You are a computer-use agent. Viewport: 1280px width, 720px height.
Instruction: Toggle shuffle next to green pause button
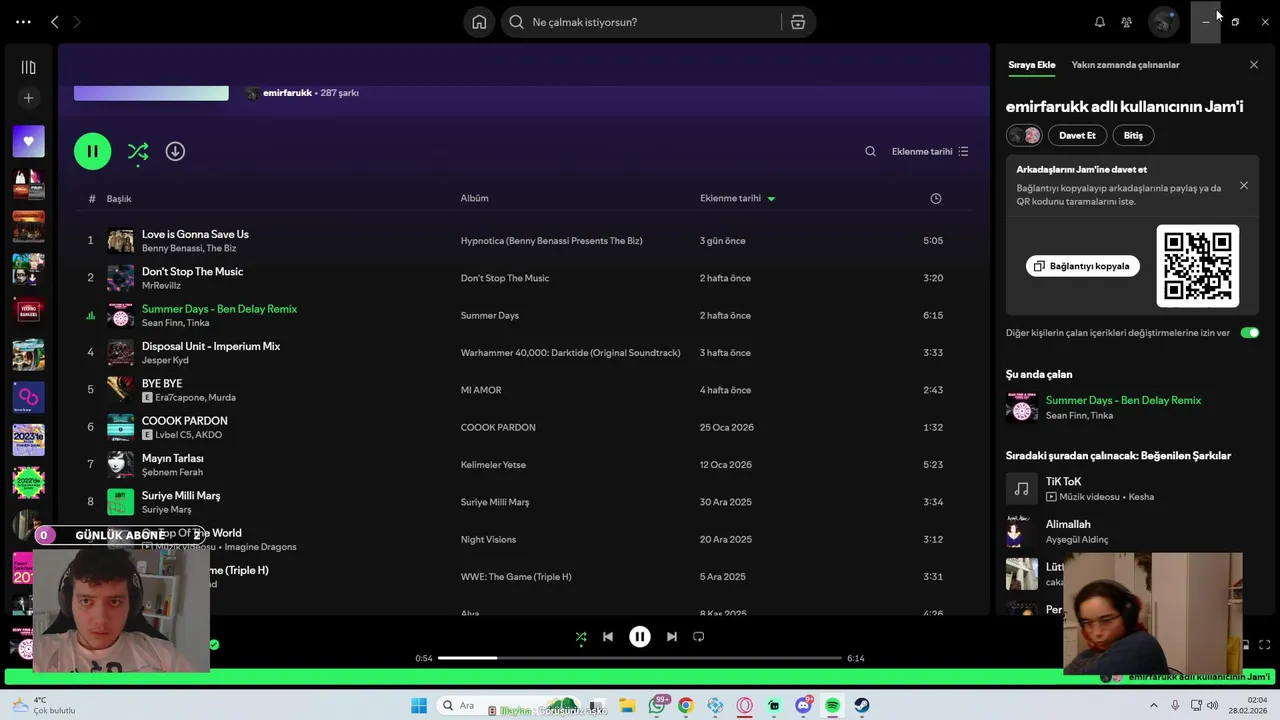pyautogui.click(x=138, y=151)
